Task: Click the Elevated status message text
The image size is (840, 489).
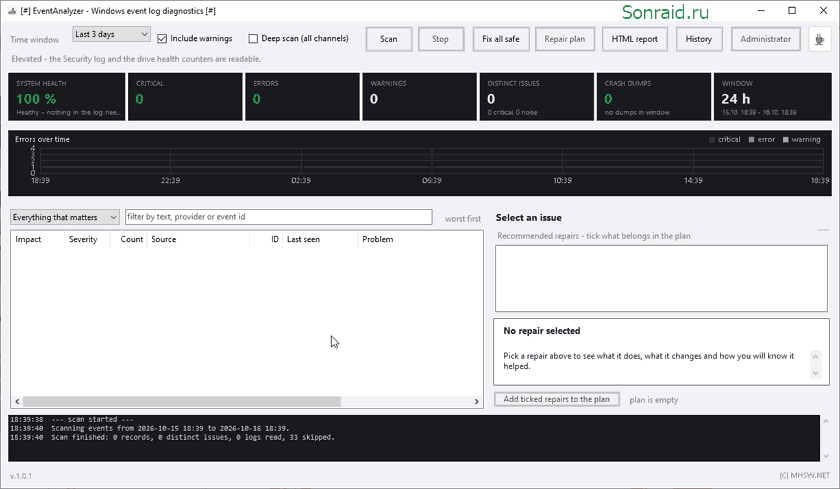Action: pyautogui.click(x=137, y=59)
